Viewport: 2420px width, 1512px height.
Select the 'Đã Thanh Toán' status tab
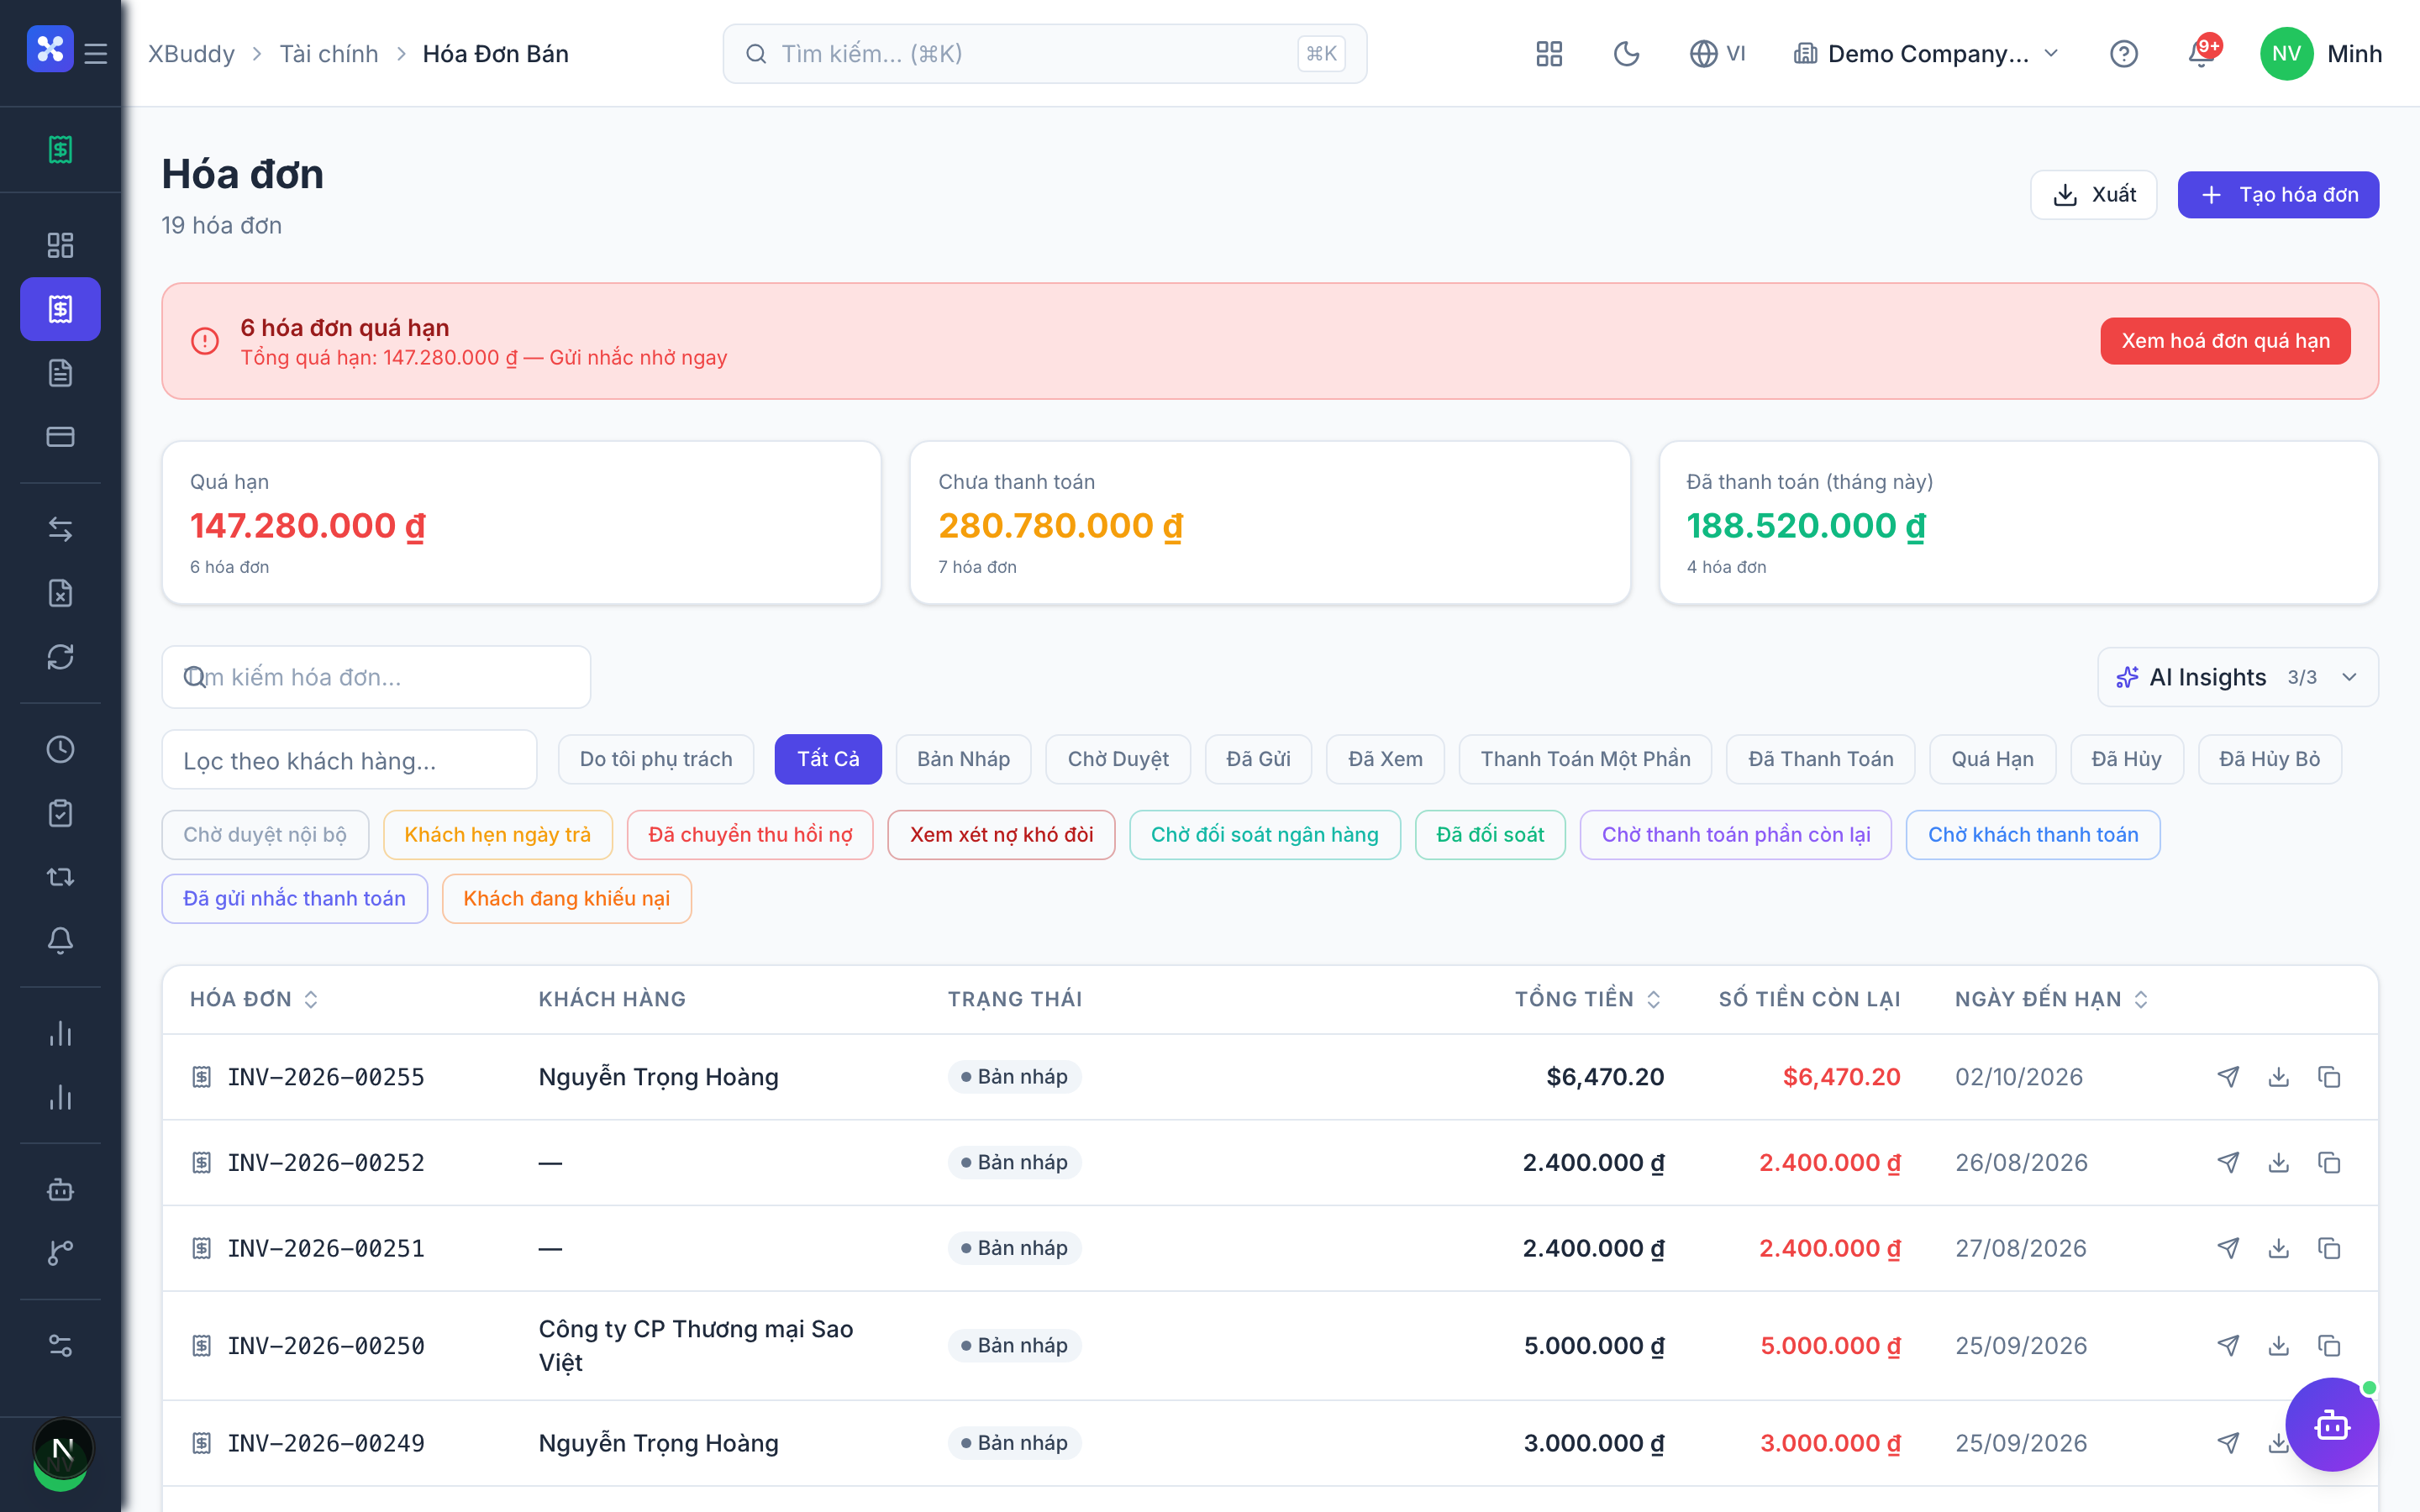click(x=1820, y=759)
